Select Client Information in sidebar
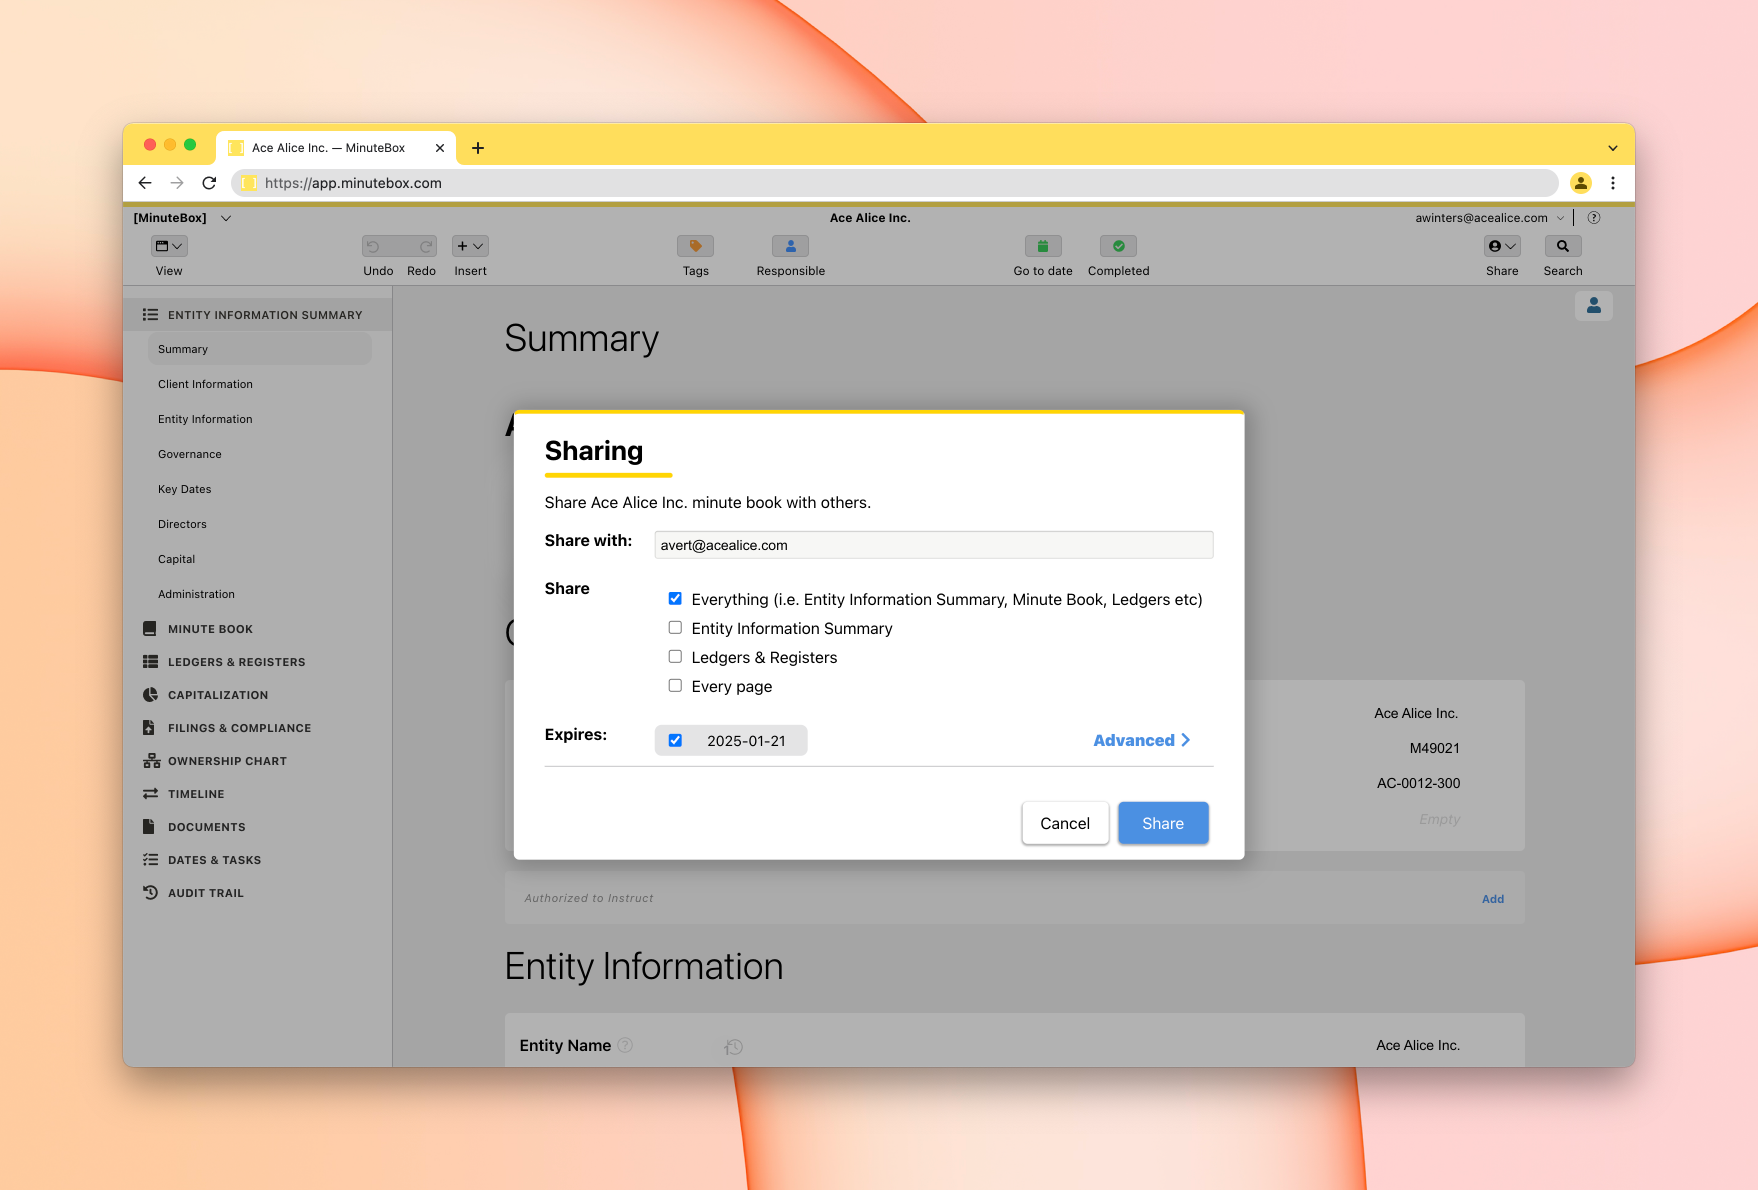Image resolution: width=1758 pixels, height=1190 pixels. 205,384
